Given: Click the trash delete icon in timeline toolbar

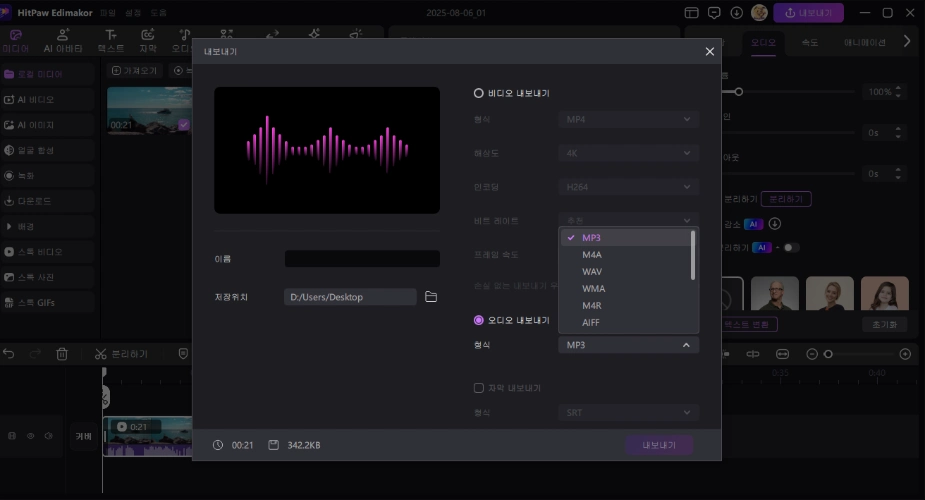Looking at the screenshot, I should [x=62, y=354].
